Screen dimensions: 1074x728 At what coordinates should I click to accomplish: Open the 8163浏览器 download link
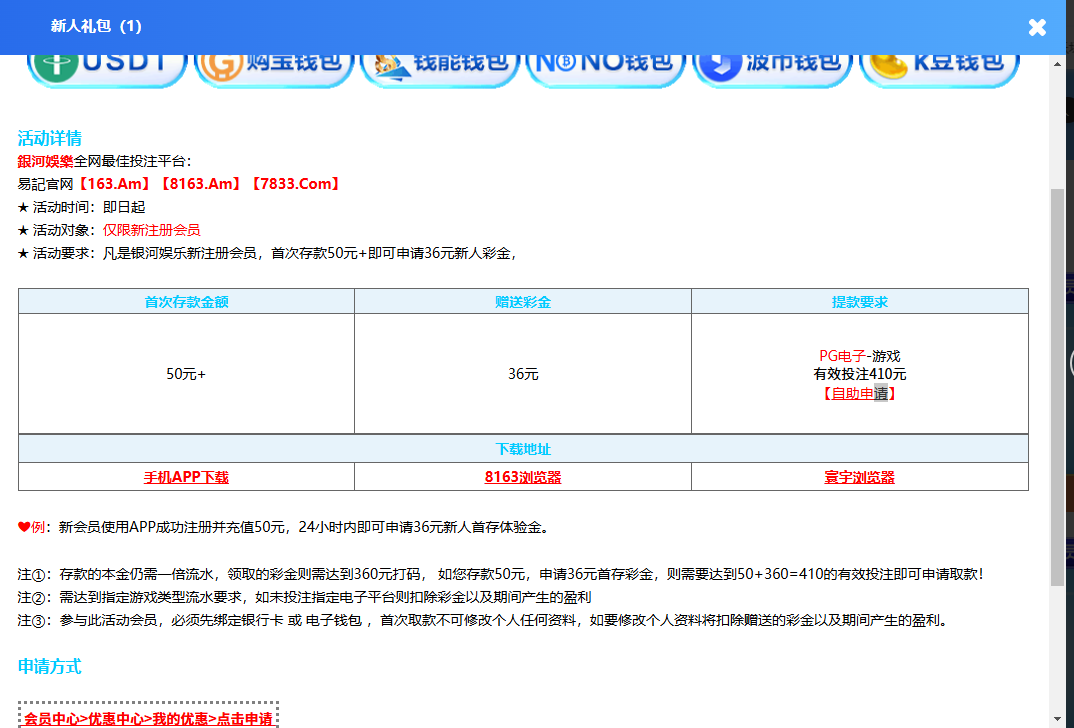click(x=523, y=477)
